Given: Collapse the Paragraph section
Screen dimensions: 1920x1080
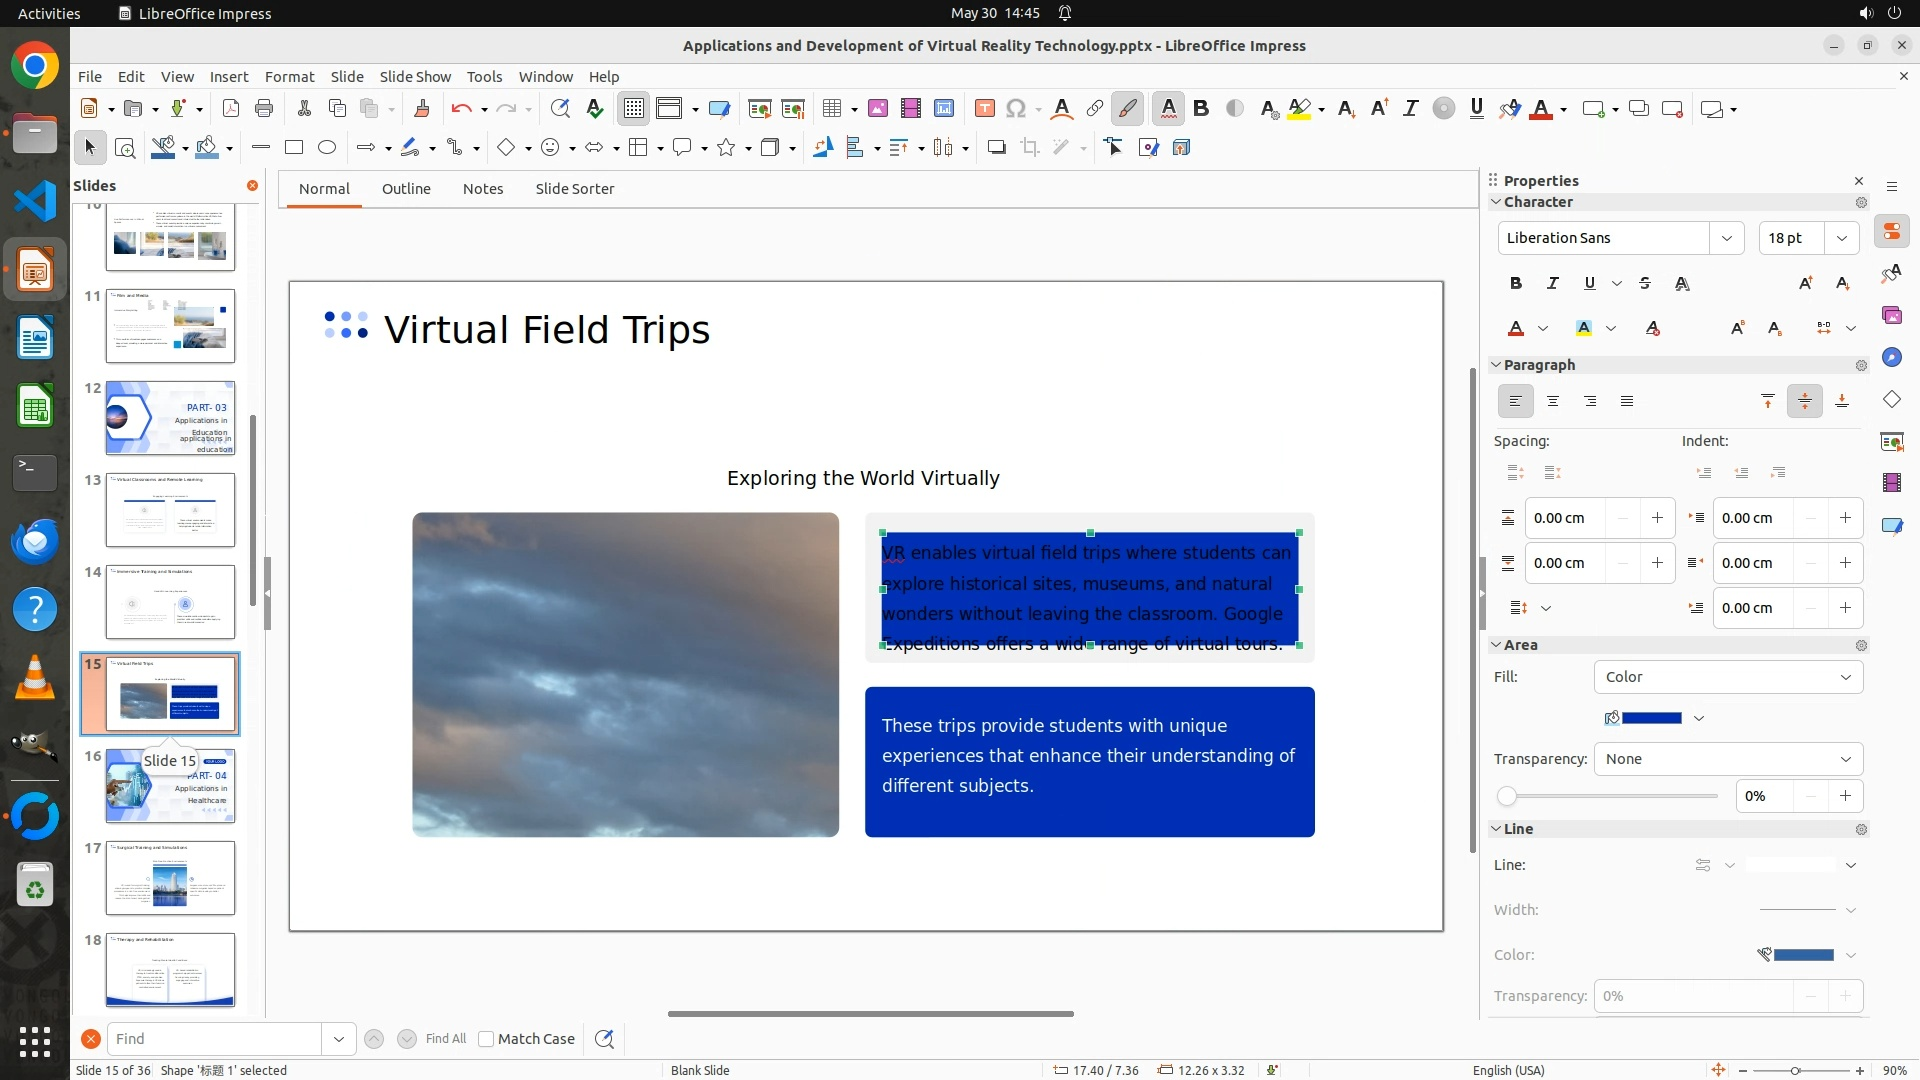Looking at the screenshot, I should [x=1497, y=365].
